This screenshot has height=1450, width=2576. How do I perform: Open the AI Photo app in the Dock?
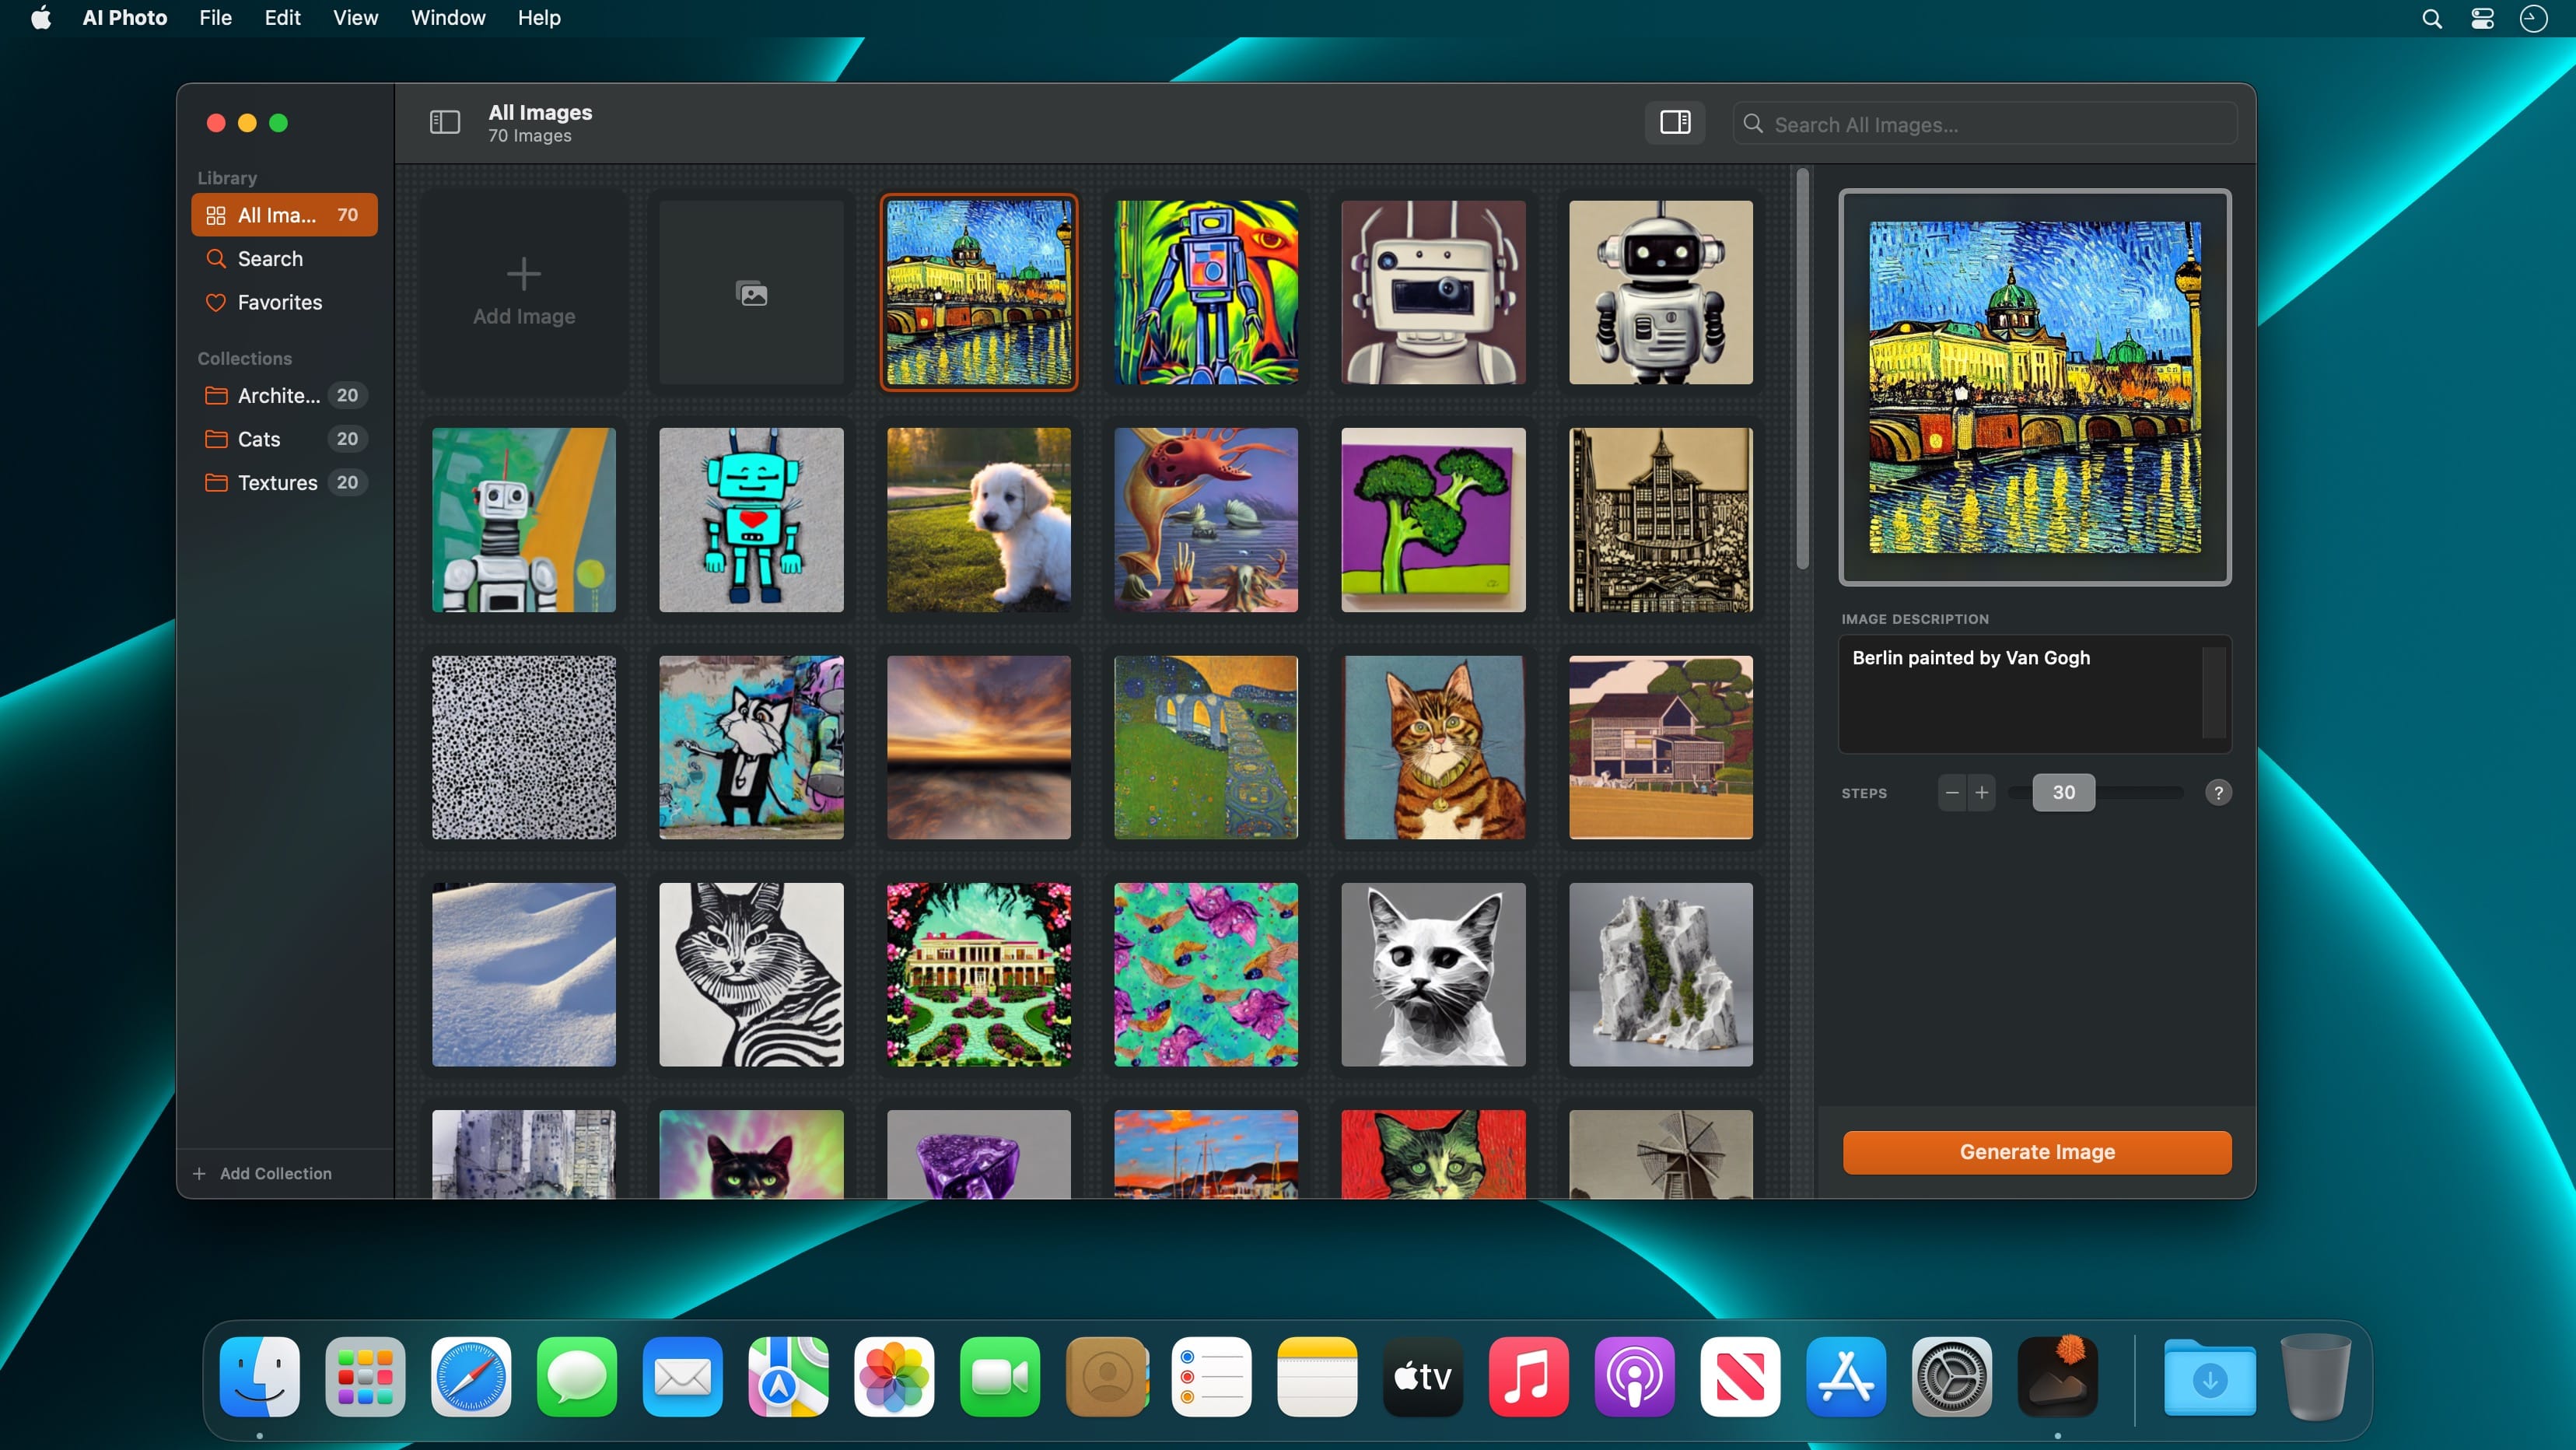coord(2057,1377)
